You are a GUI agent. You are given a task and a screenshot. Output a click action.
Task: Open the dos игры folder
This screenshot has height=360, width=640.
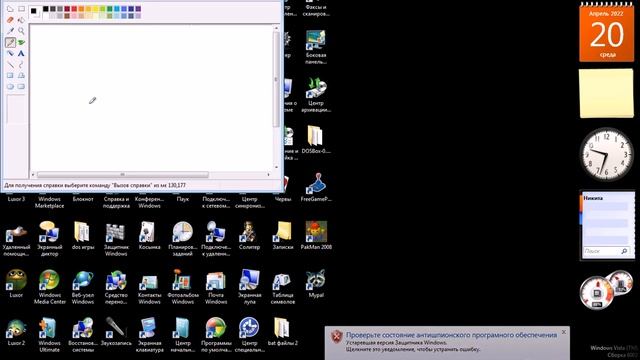83,236
